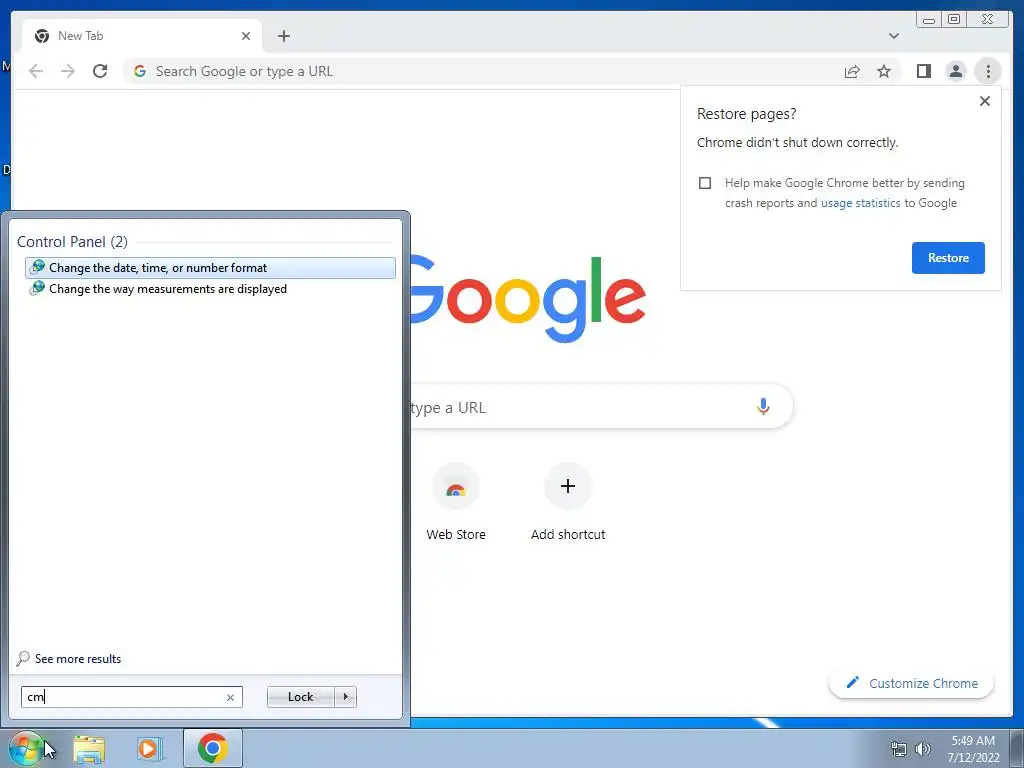Click the Chrome back navigation arrow
1024x768 pixels.
pos(36,71)
